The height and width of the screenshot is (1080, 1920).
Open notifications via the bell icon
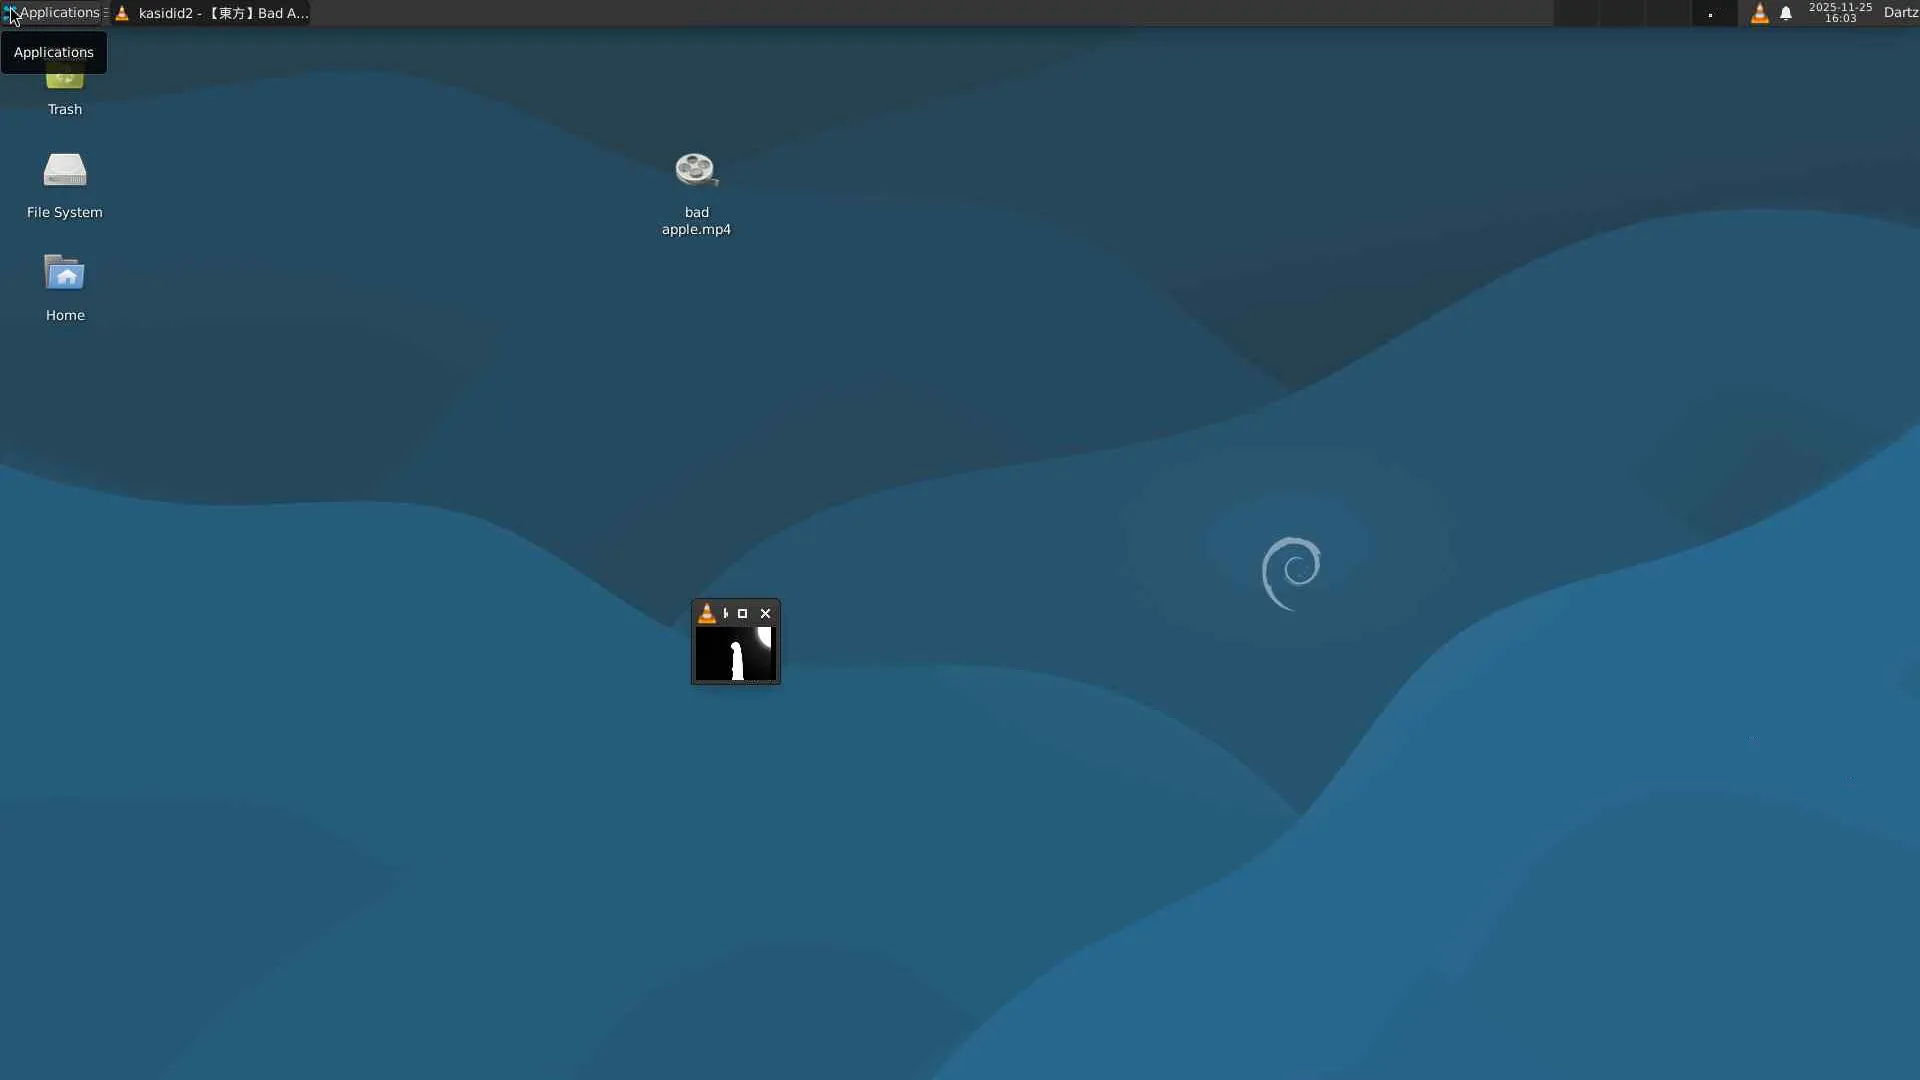click(1786, 13)
